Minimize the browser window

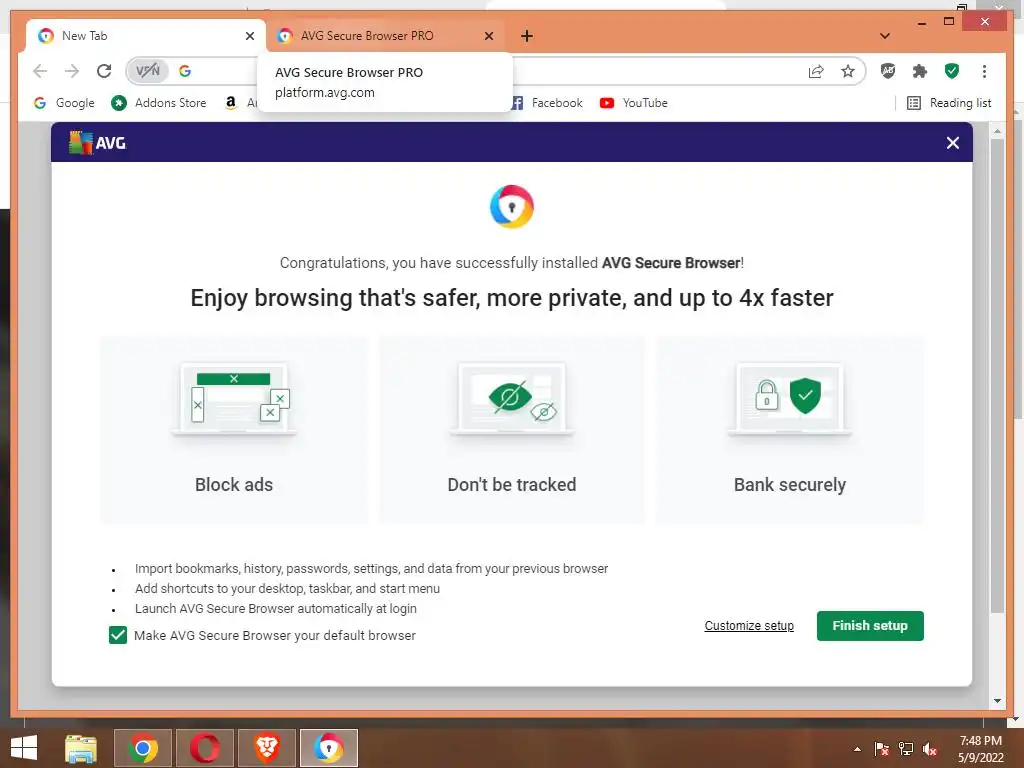pos(921,23)
